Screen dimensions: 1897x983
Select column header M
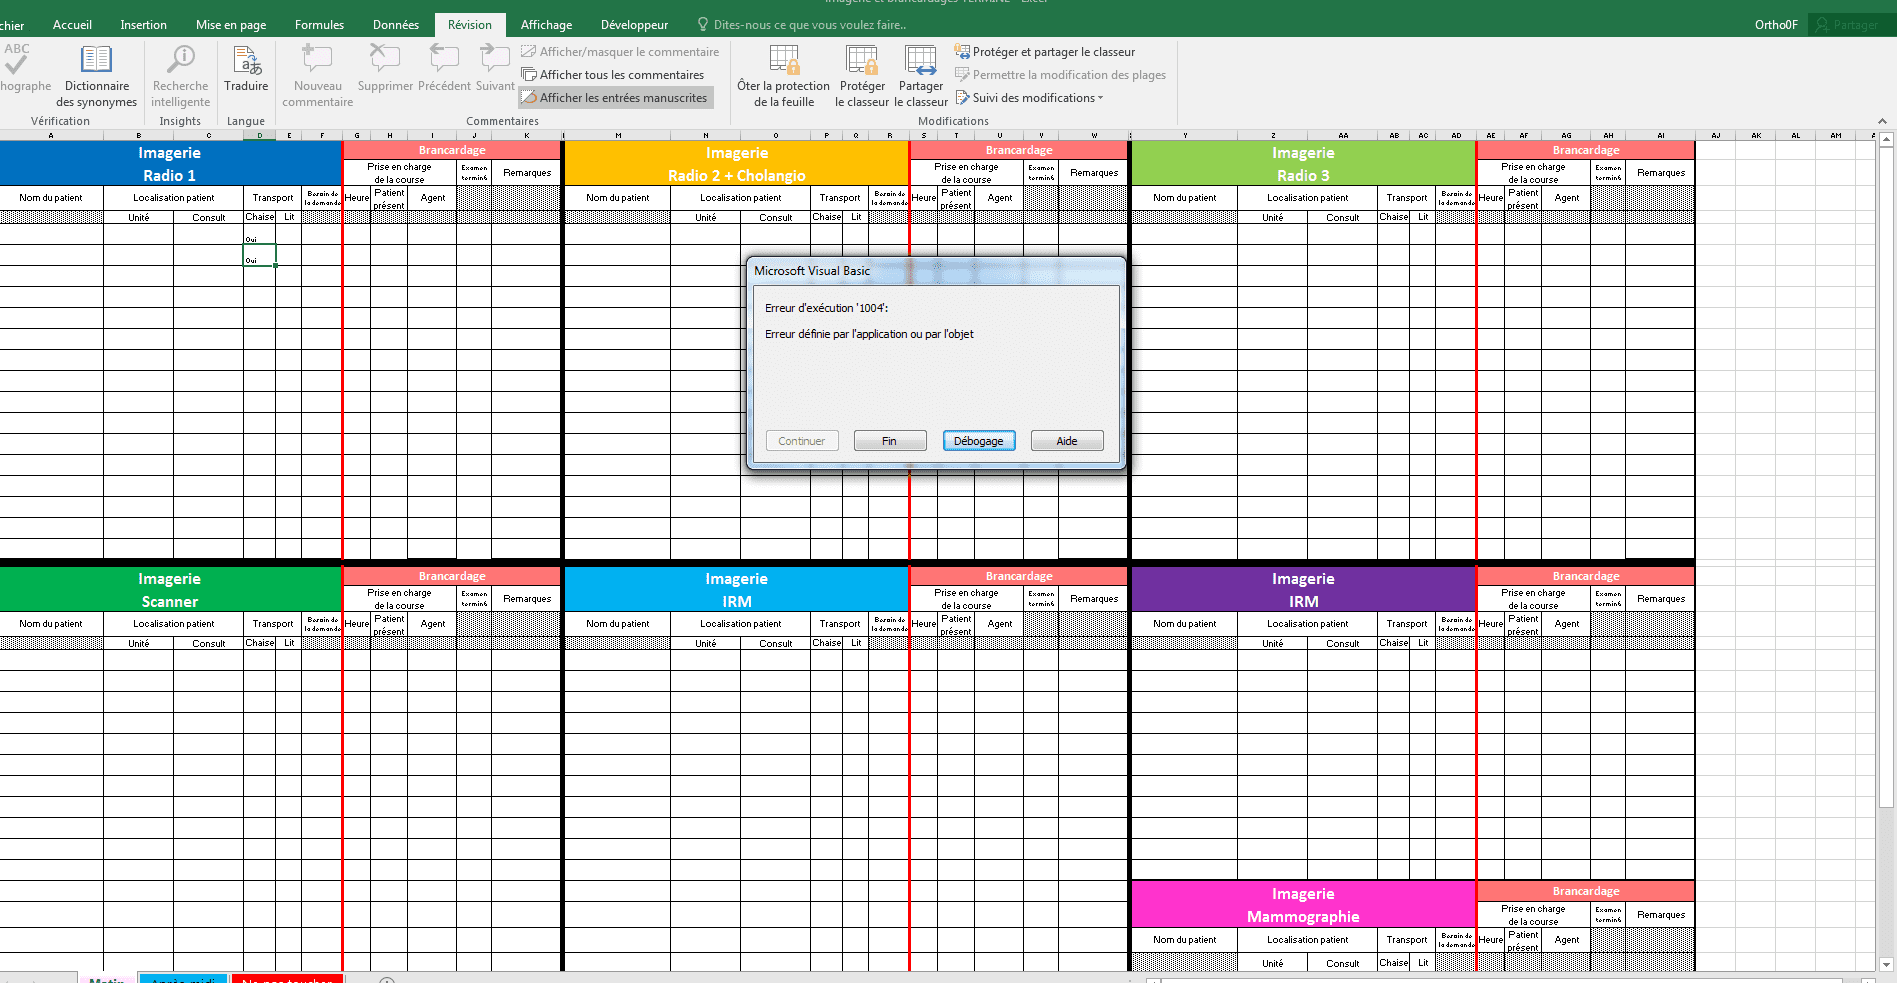pyautogui.click(x=618, y=135)
